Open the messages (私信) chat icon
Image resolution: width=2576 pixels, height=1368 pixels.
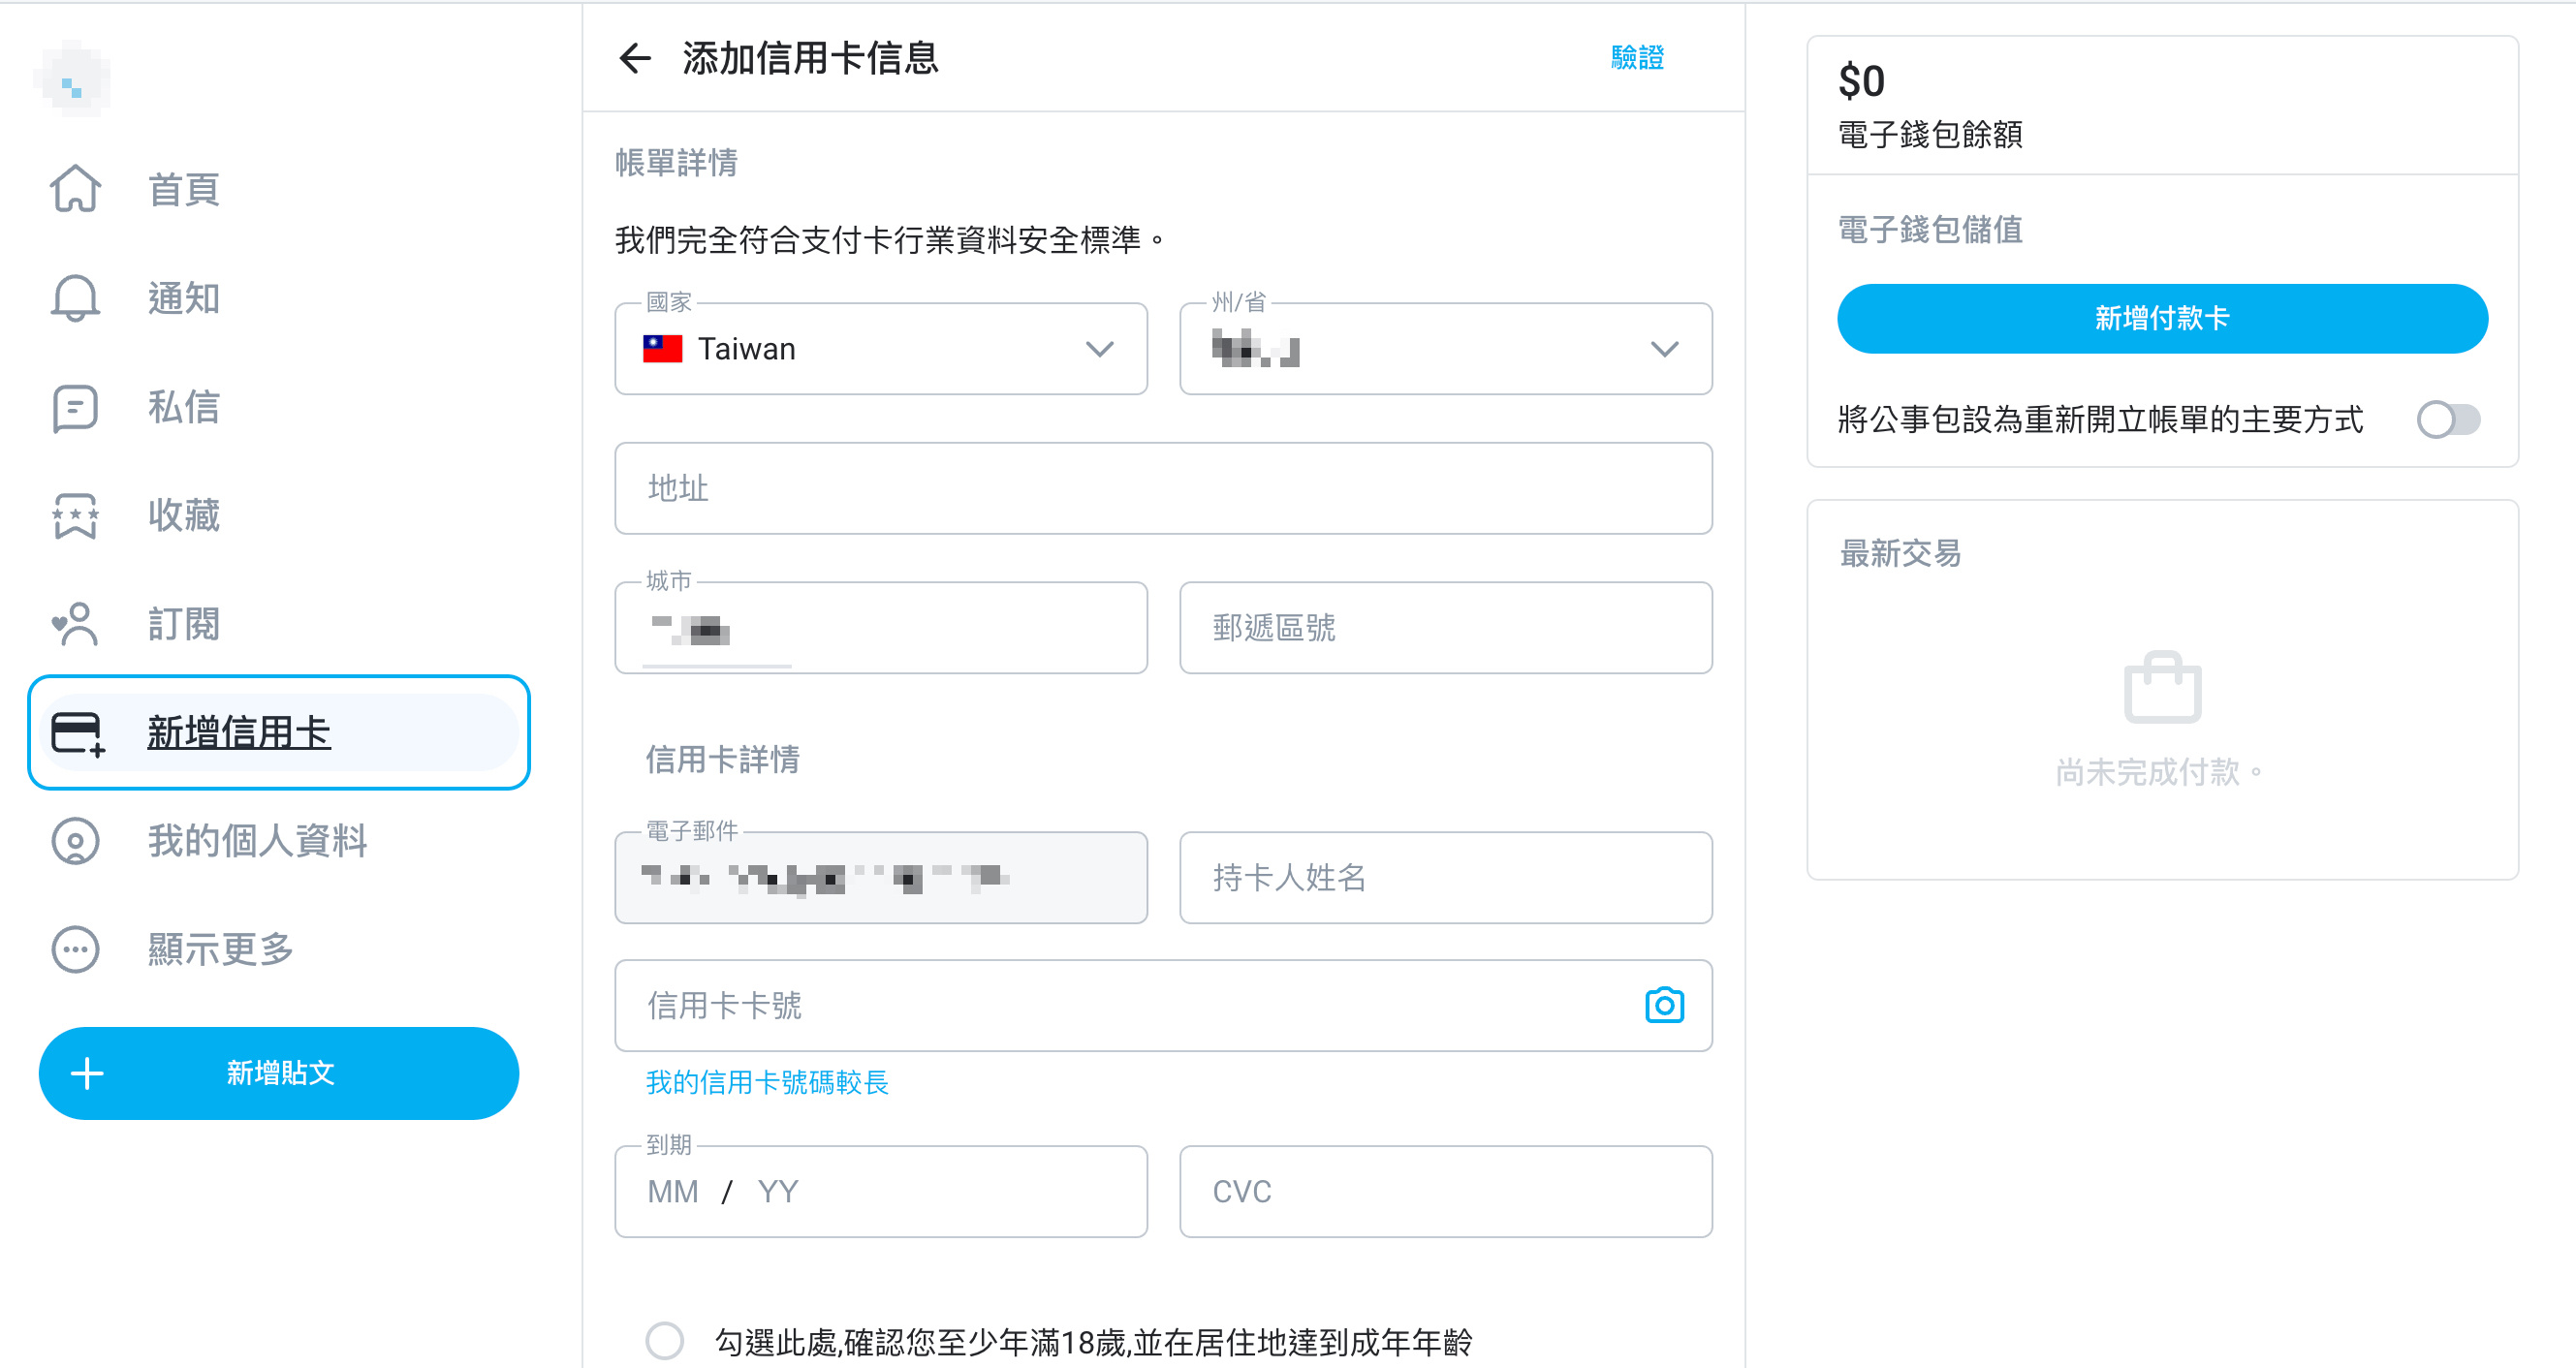[76, 407]
